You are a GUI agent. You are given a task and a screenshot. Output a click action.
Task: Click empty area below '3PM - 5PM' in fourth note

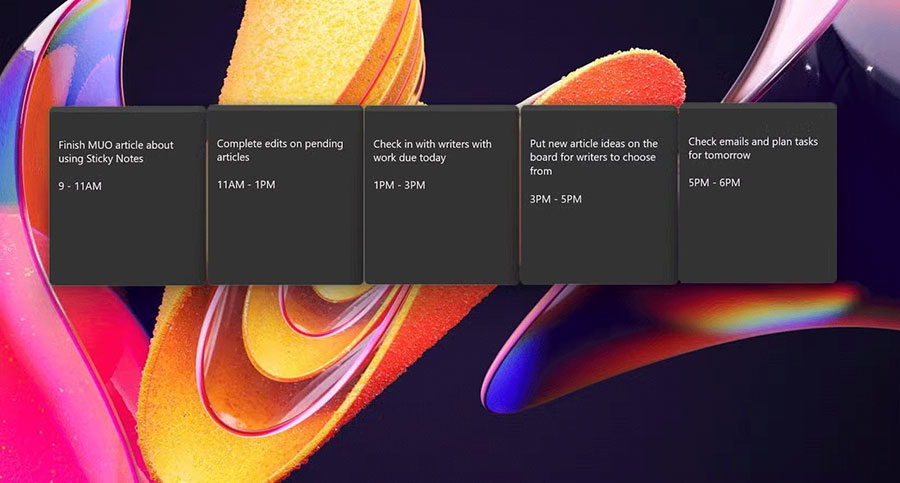pos(598,245)
